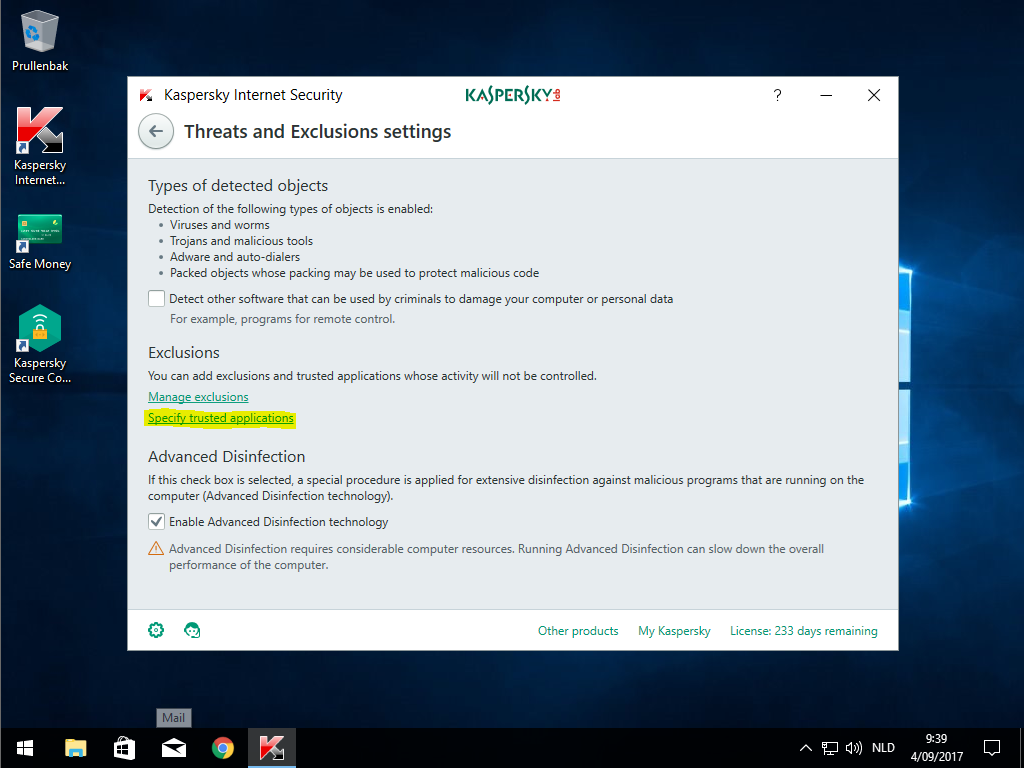
Task: Open Specify trusted applications link
Action: point(221,418)
